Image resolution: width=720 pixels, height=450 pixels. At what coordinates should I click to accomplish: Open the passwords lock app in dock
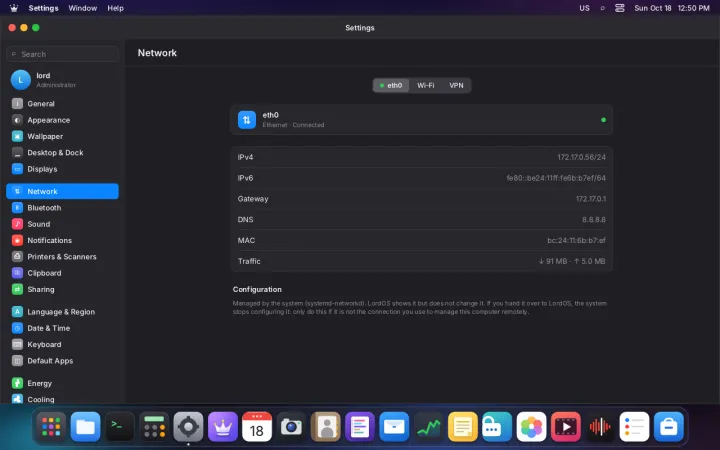[497, 427]
